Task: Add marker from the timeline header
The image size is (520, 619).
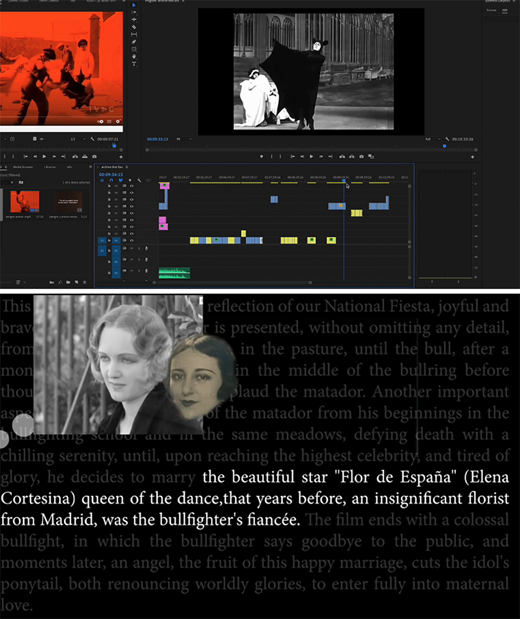Action: 130,180
